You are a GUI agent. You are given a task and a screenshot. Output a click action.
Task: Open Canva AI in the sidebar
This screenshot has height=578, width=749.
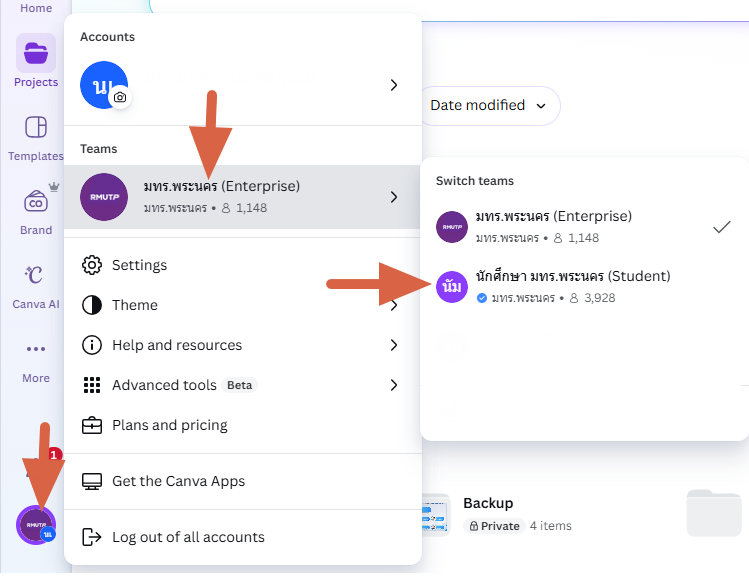tap(36, 284)
